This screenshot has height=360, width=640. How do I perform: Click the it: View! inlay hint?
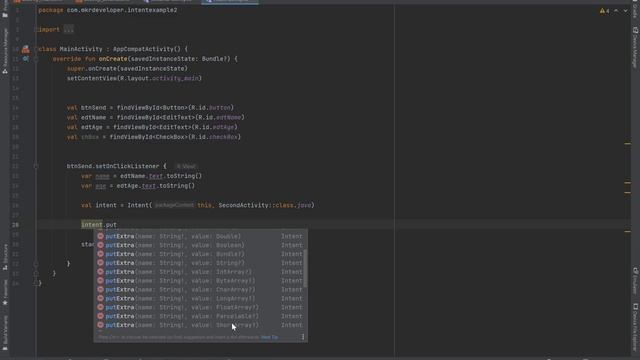tap(186, 166)
